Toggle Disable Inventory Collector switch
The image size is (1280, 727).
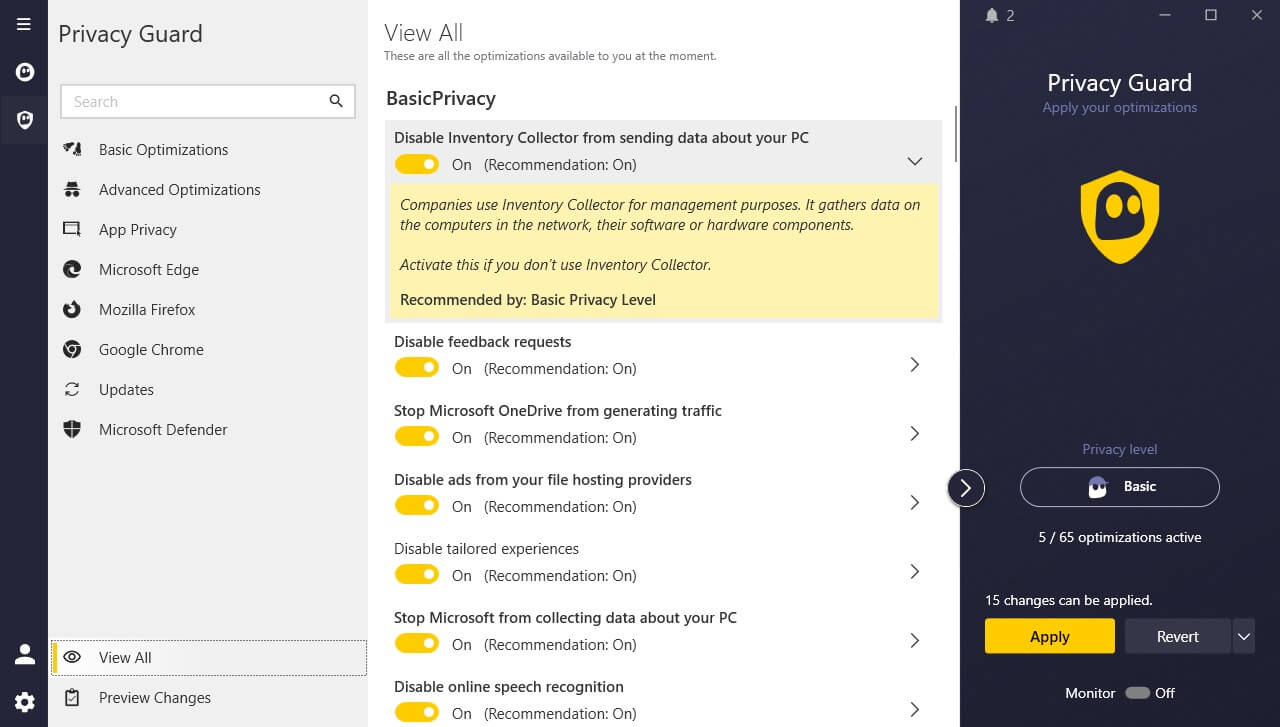coord(417,164)
